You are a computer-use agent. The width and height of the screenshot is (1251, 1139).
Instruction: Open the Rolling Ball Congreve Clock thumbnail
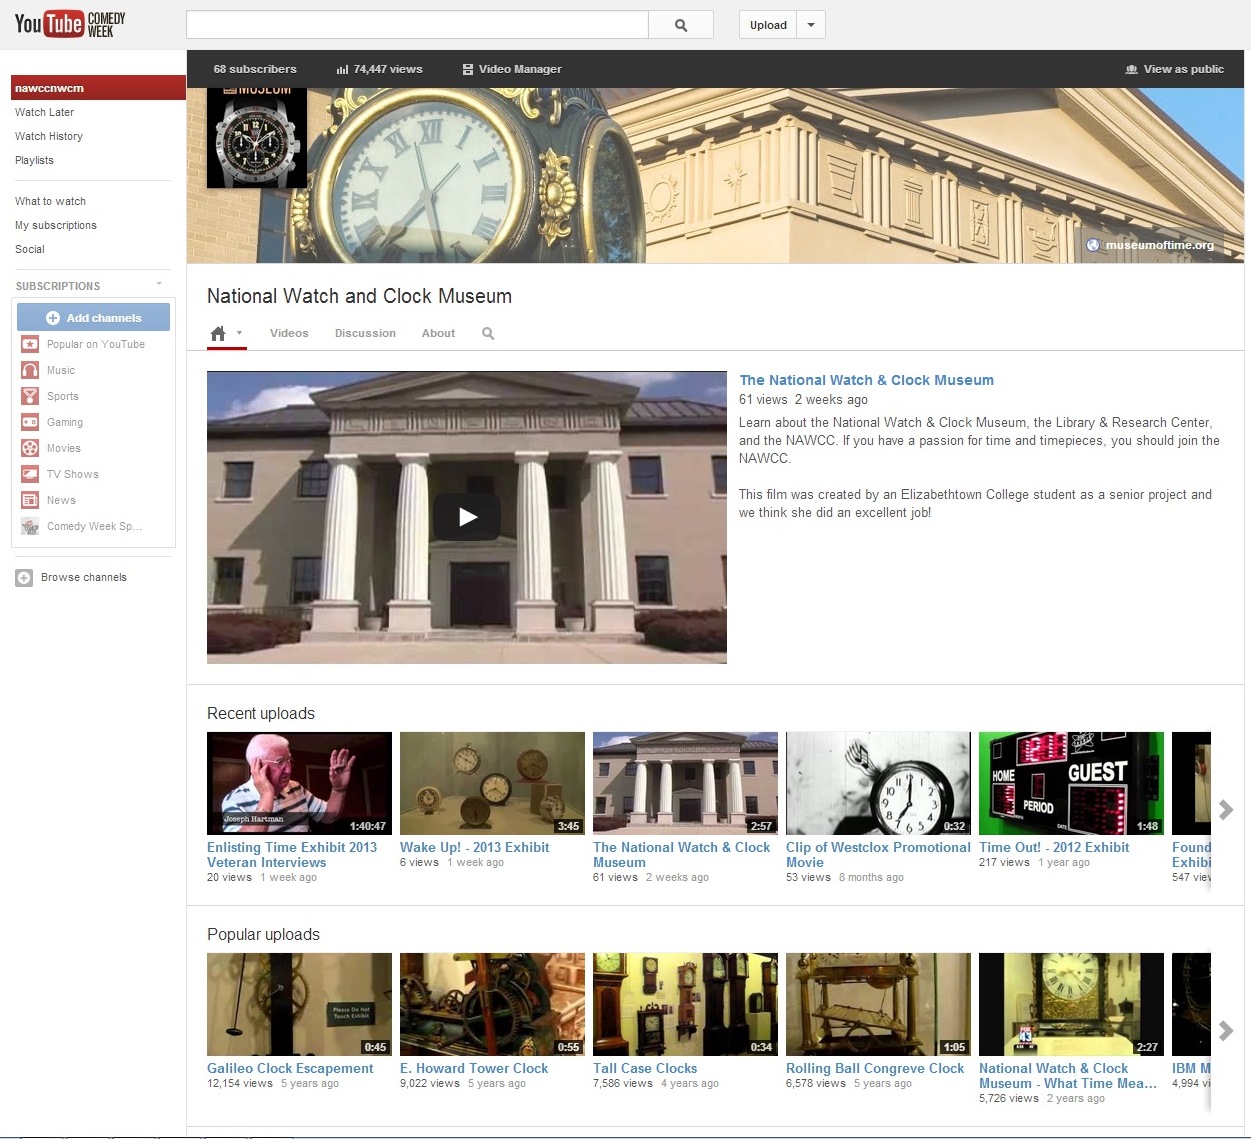[x=878, y=1005]
